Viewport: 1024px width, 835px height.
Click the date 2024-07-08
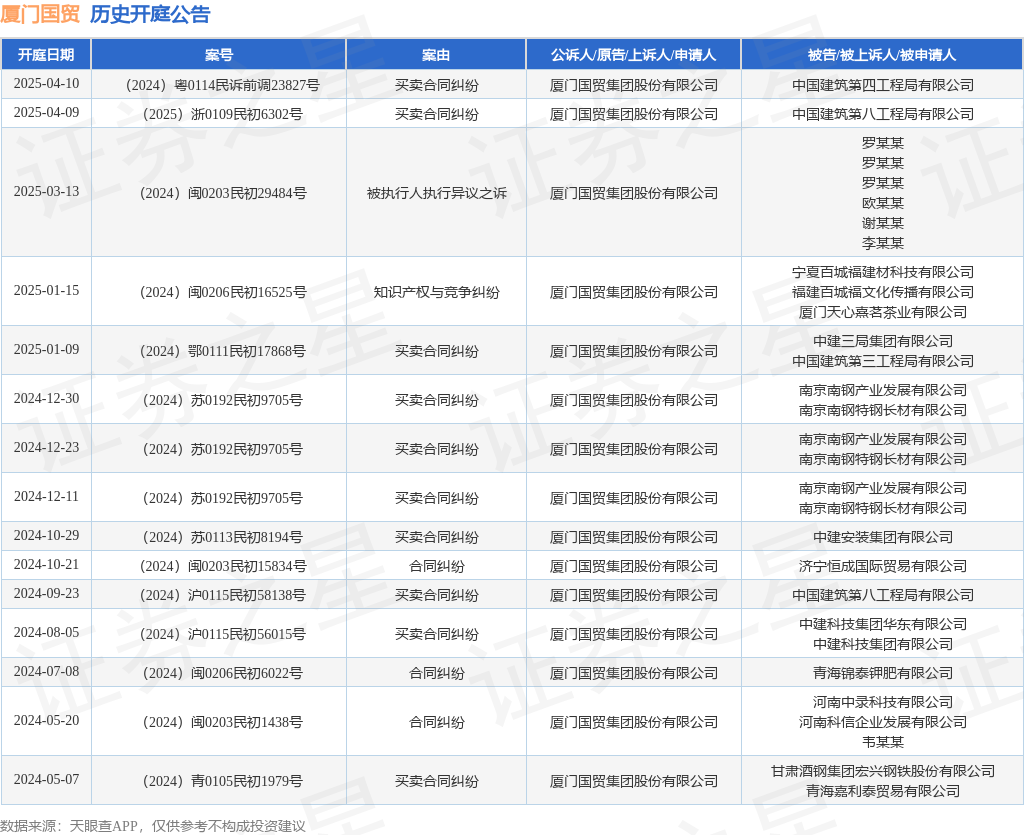(46, 671)
